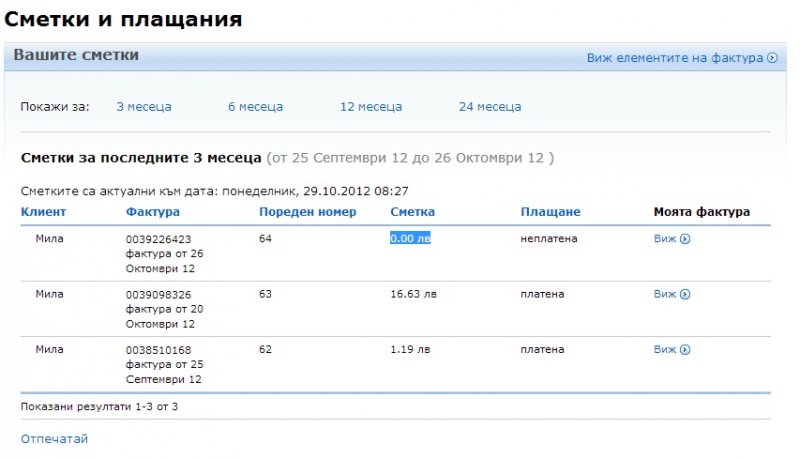Show bills for 24 месеца
Viewport: 800px width, 459px height.
point(490,107)
